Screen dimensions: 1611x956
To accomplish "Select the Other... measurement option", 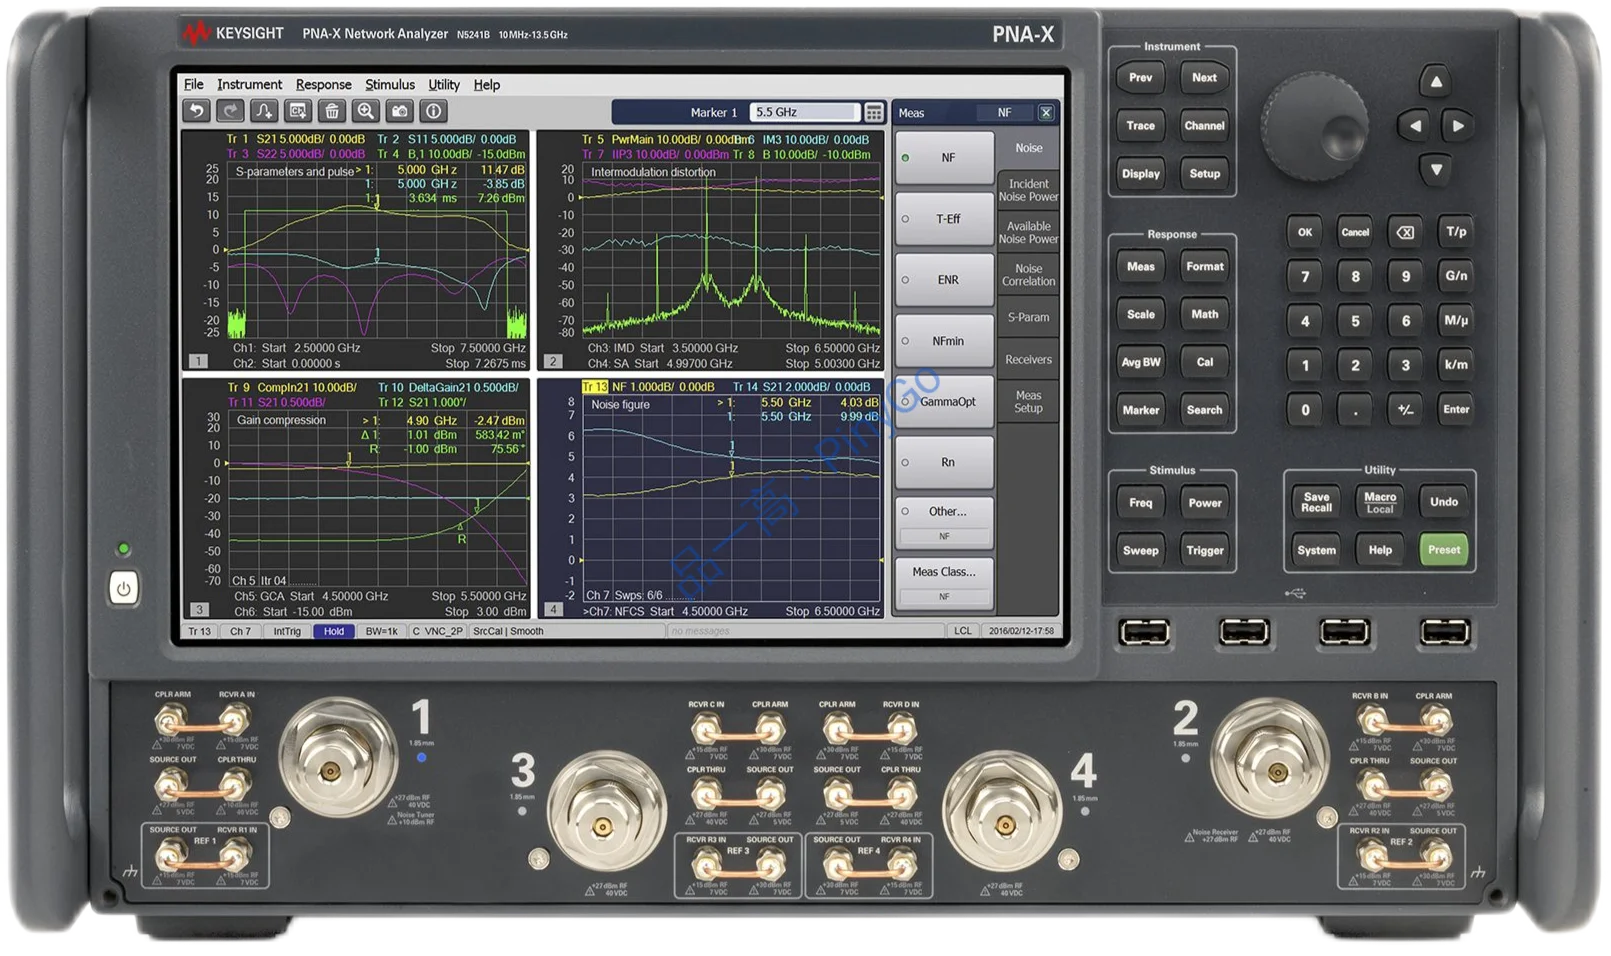I will (x=944, y=523).
